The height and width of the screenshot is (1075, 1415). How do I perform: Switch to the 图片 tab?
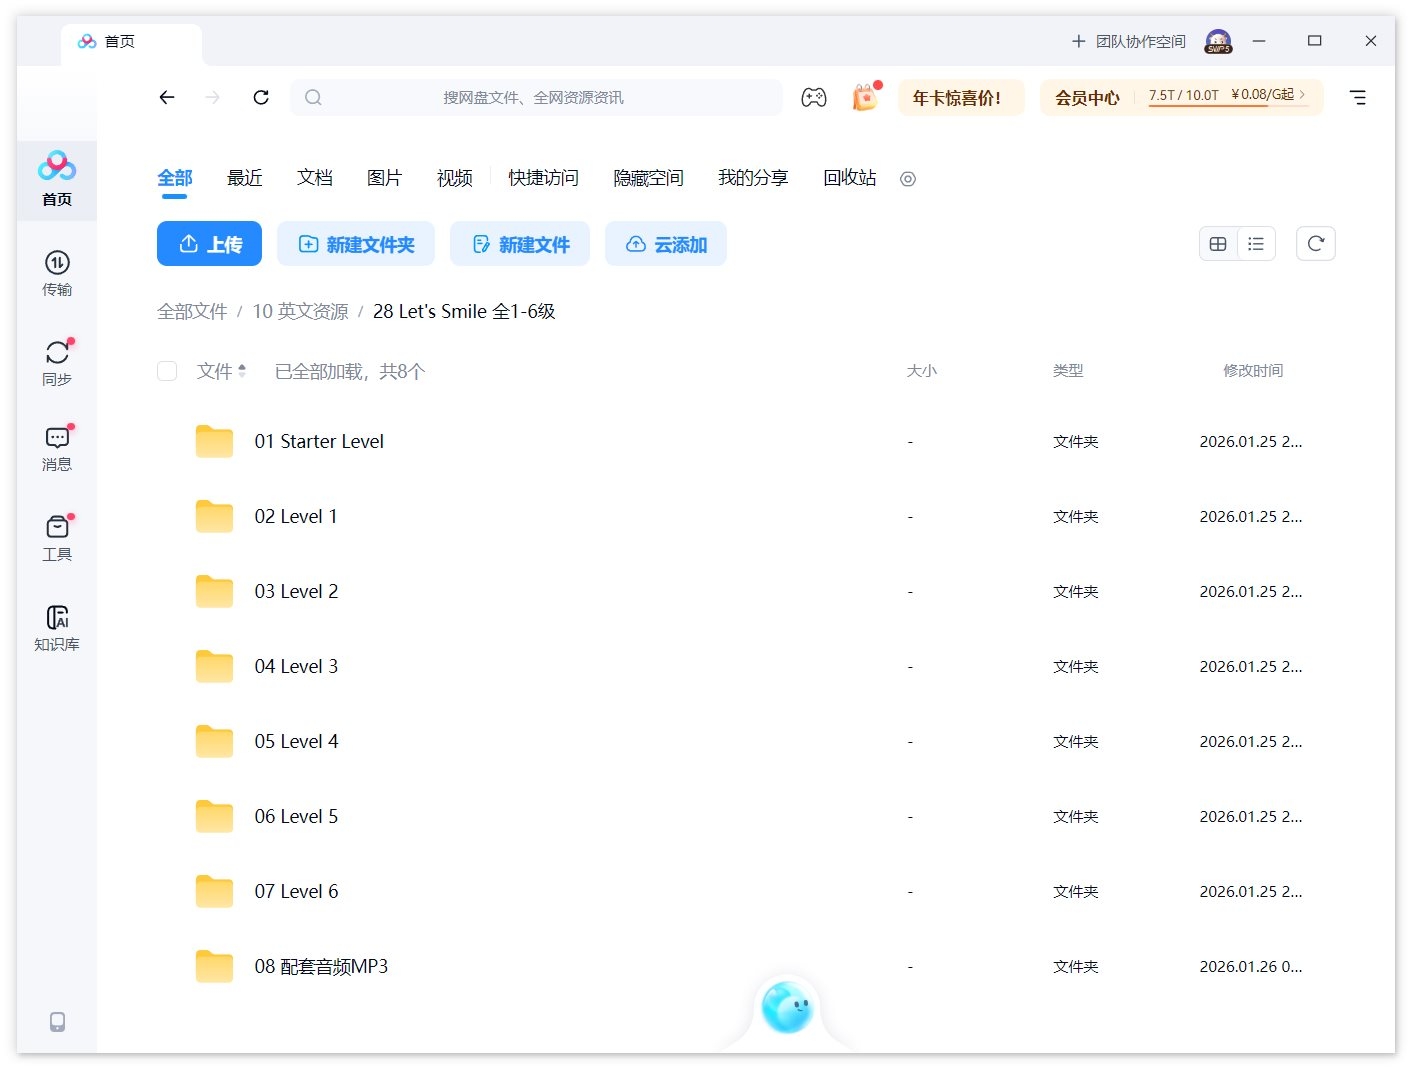(x=385, y=178)
